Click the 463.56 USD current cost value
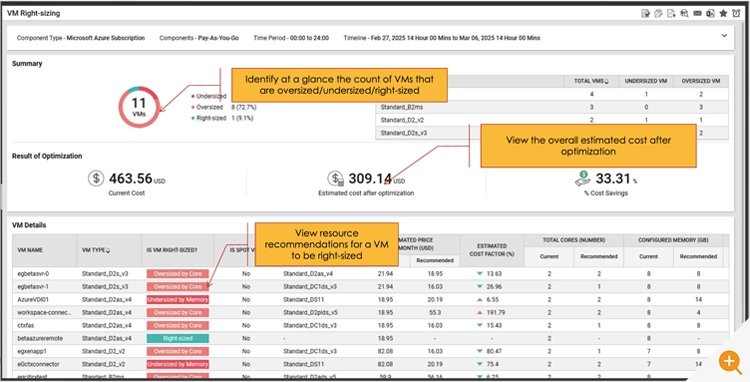 coord(137,178)
